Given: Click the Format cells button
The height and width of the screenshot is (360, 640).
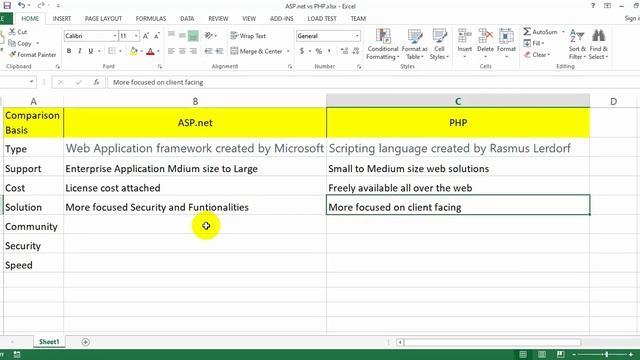Looking at the screenshot, I should [x=506, y=43].
